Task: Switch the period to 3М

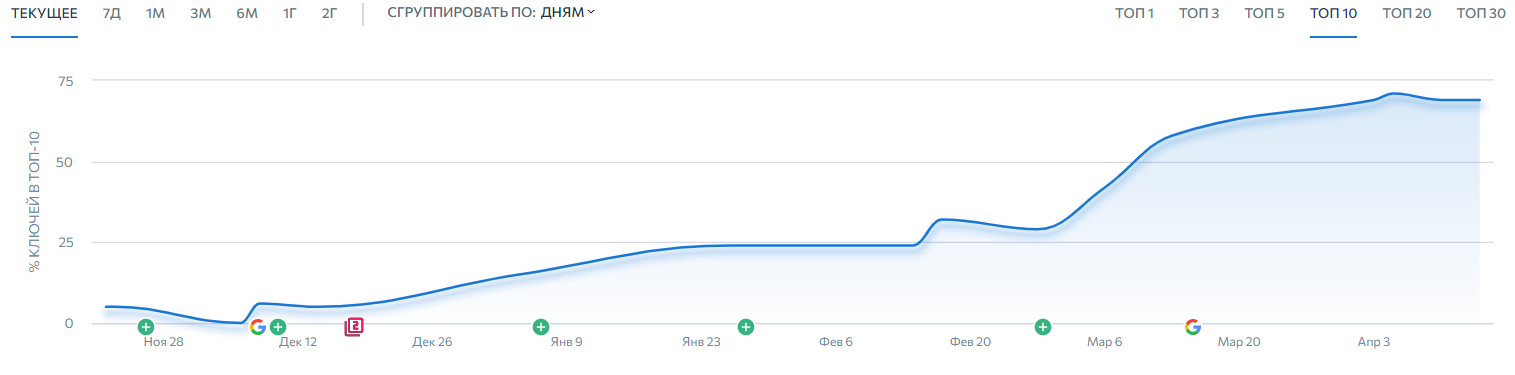Action: tap(201, 13)
